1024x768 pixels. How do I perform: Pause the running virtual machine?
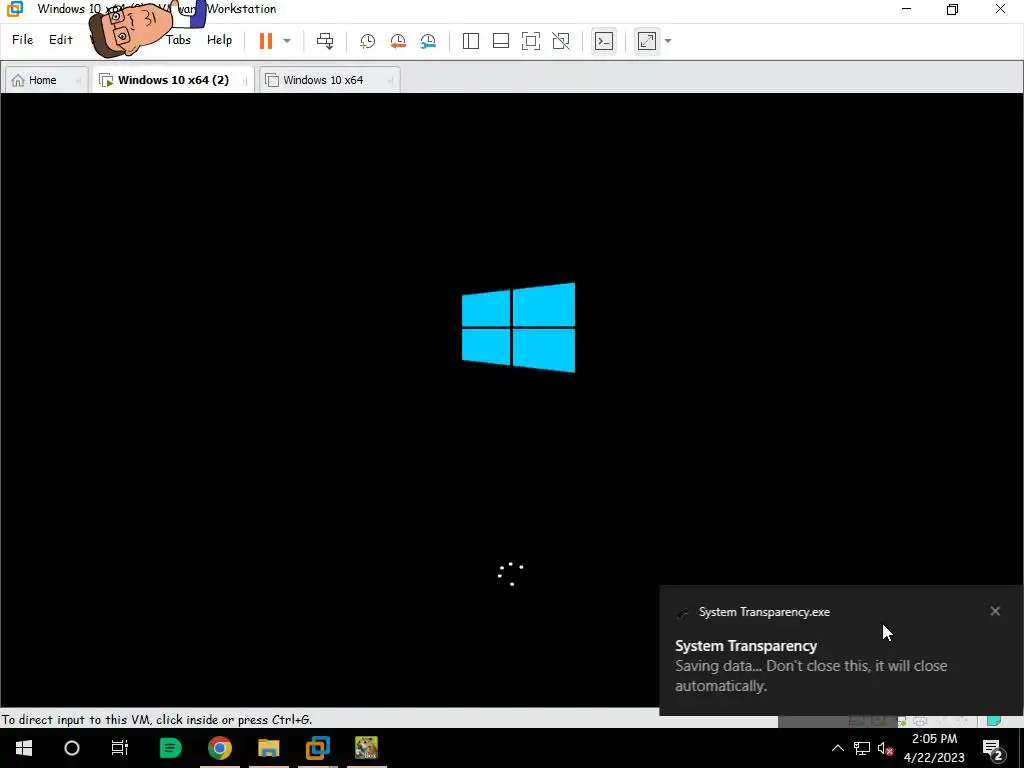[265, 40]
